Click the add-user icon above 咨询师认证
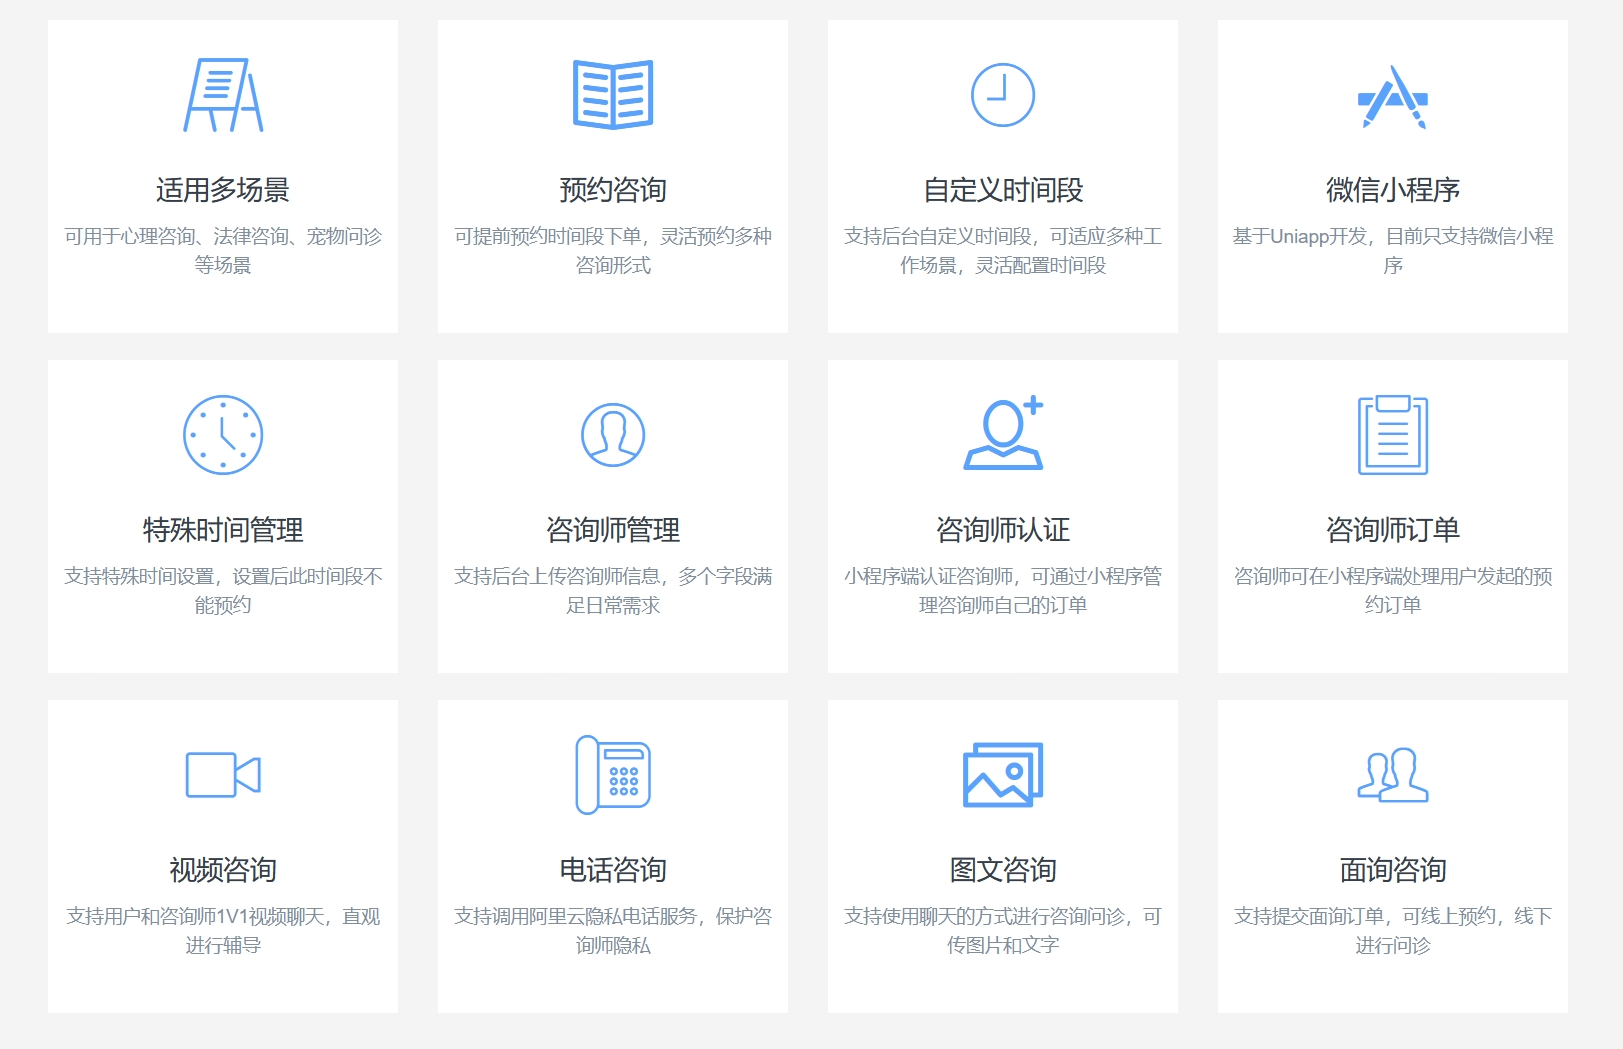This screenshot has height=1049, width=1623. 1005,435
